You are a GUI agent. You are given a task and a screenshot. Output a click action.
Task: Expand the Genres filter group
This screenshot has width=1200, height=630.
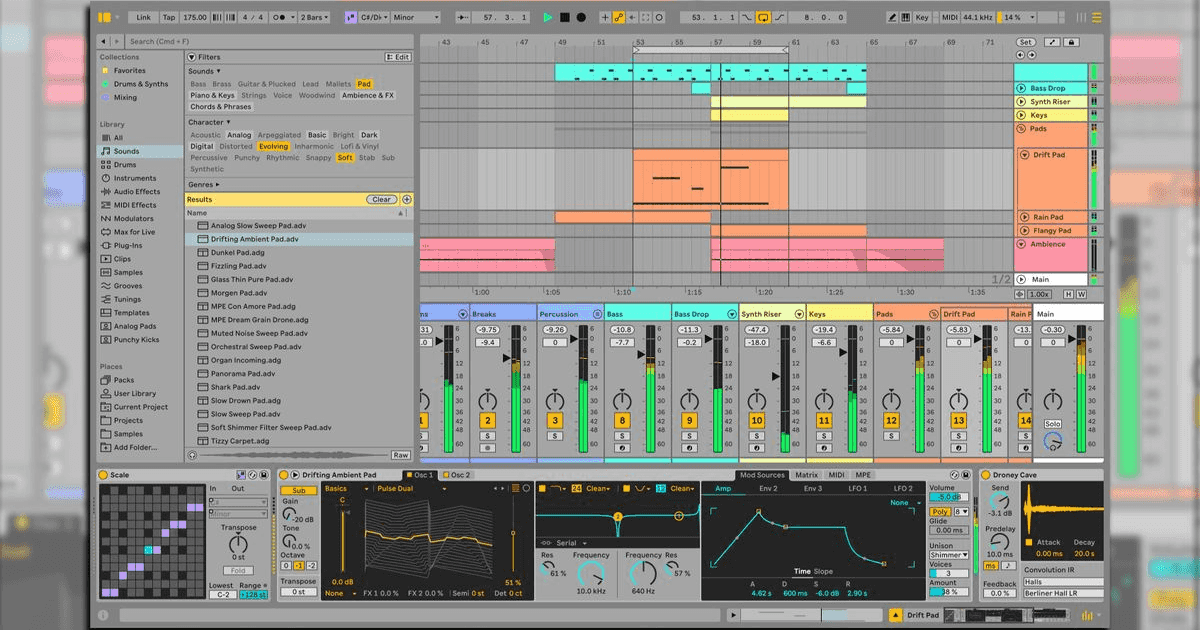click(203, 184)
